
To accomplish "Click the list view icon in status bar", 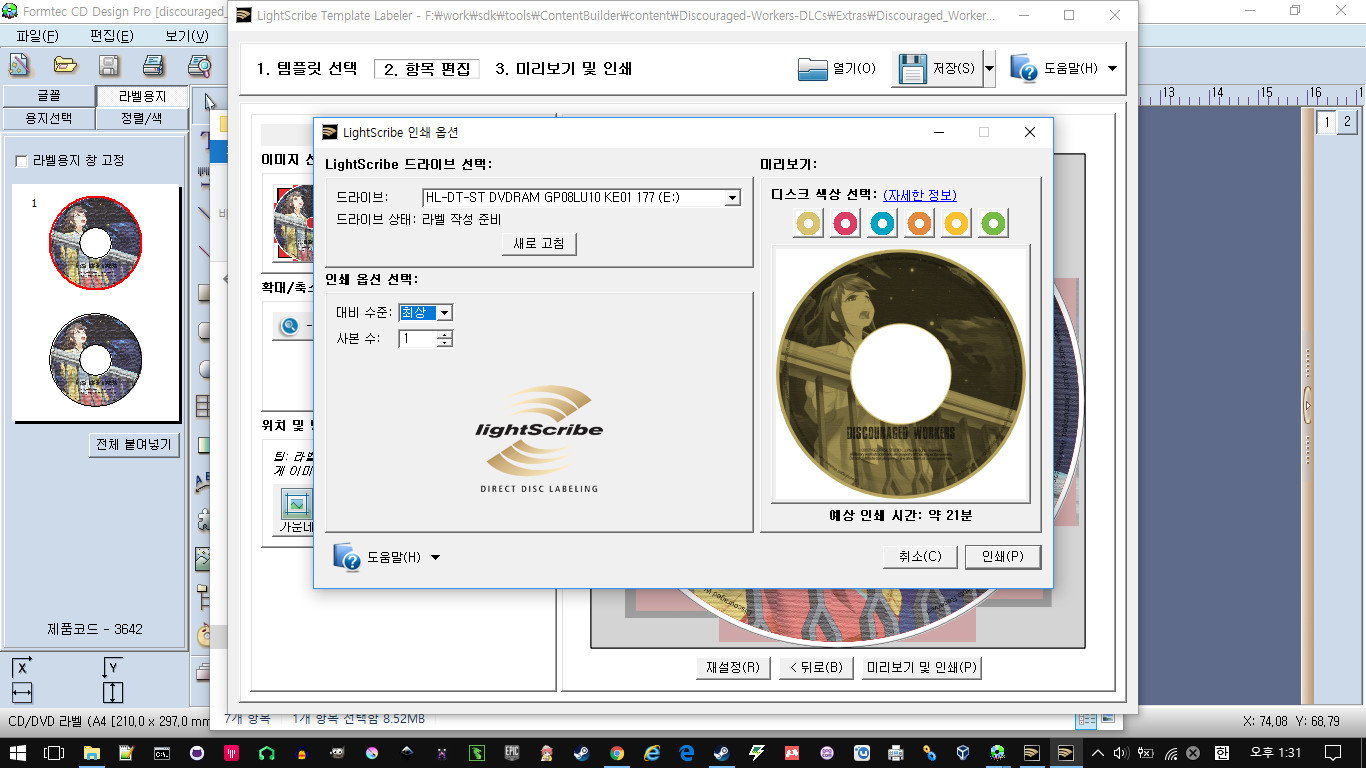I will [1086, 719].
